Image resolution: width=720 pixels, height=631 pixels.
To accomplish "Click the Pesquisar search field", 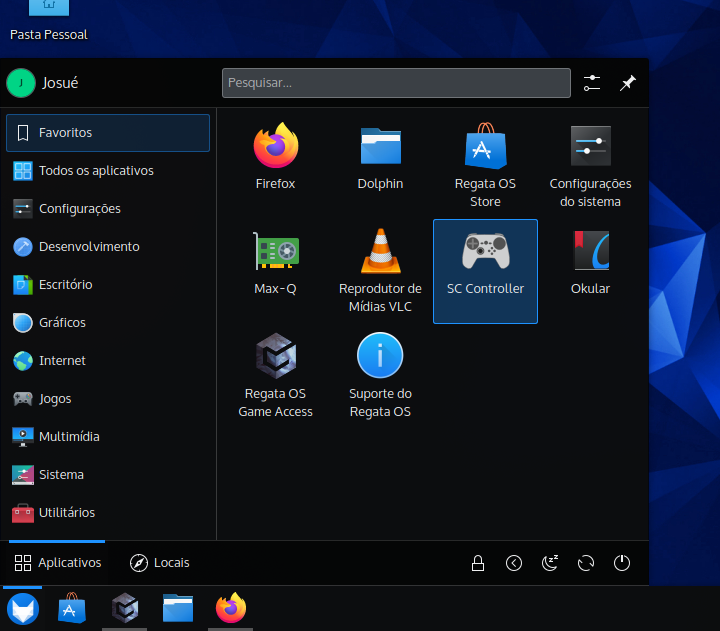I will (396, 83).
